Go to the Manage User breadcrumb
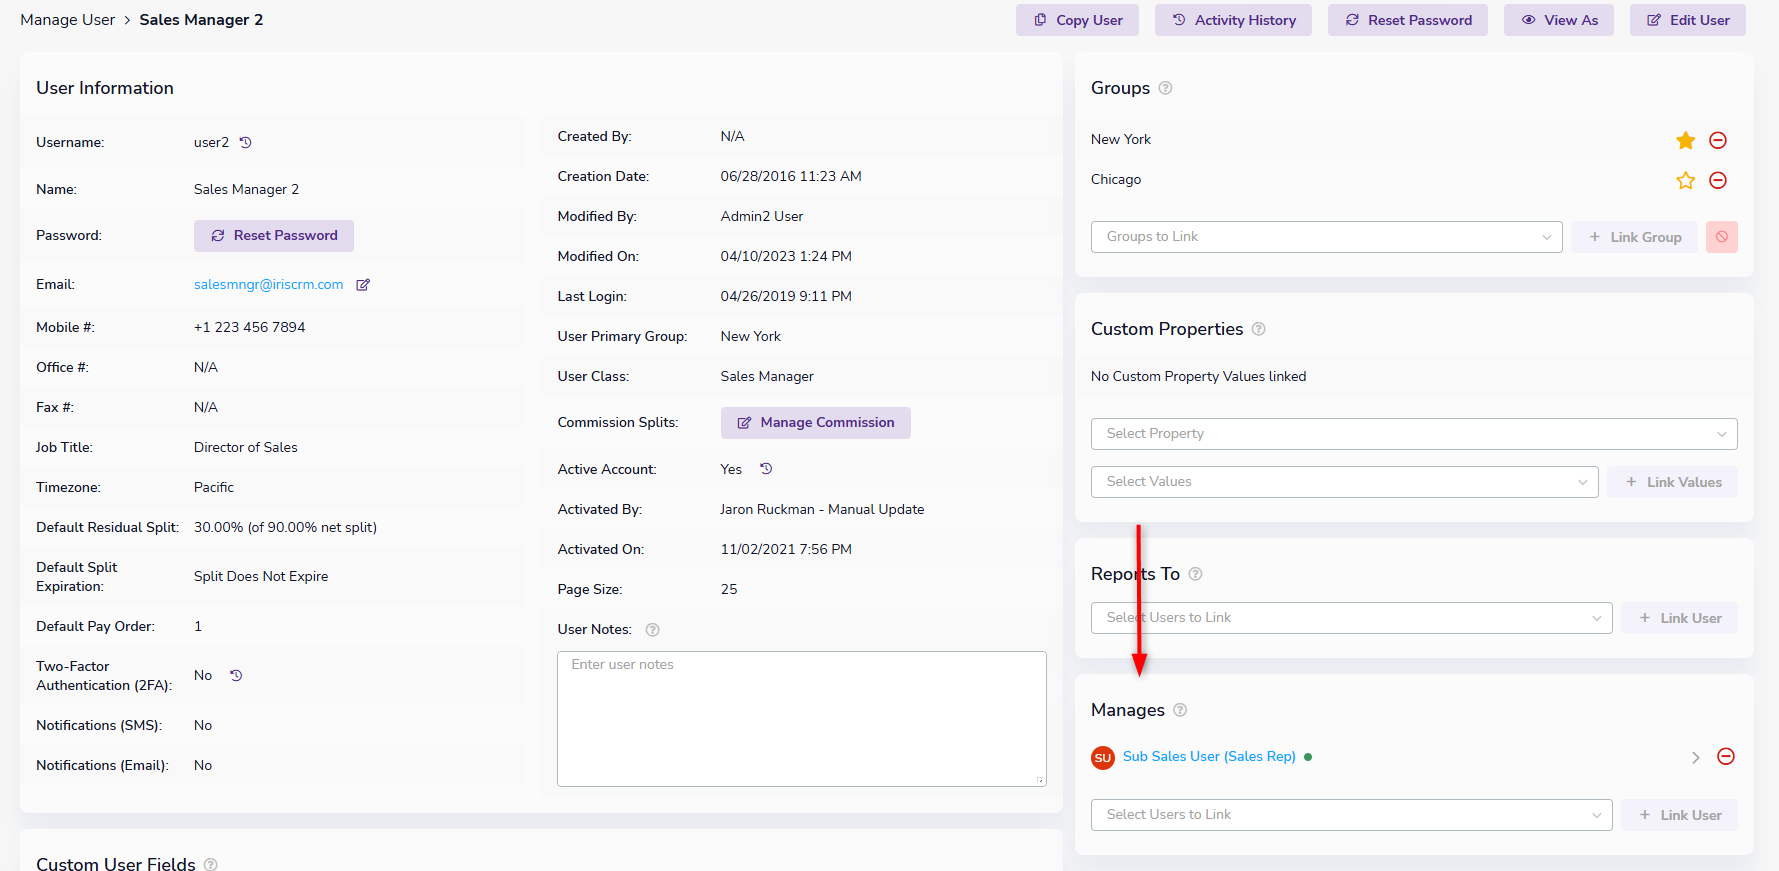 click(67, 20)
